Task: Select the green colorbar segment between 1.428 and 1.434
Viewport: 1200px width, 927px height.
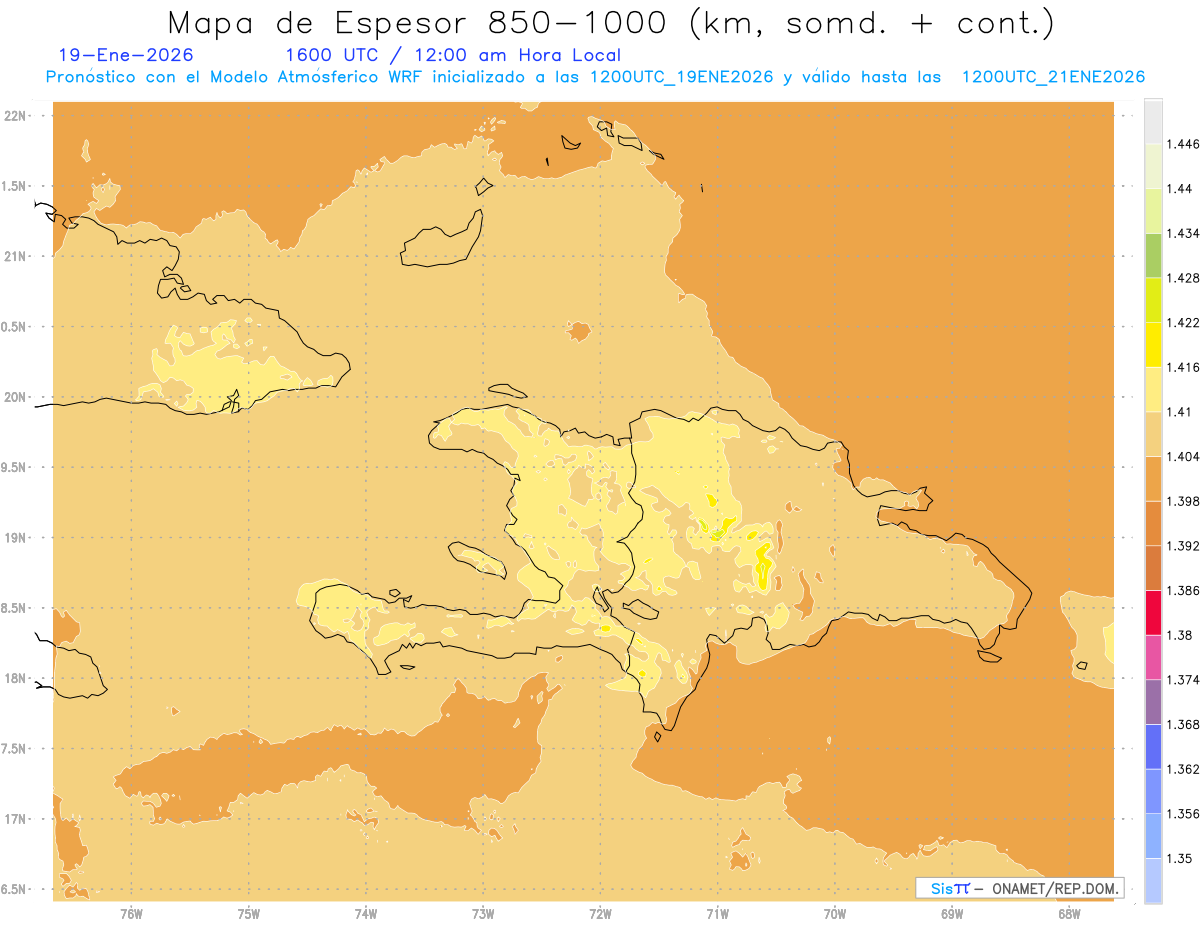Action: click(x=1153, y=255)
